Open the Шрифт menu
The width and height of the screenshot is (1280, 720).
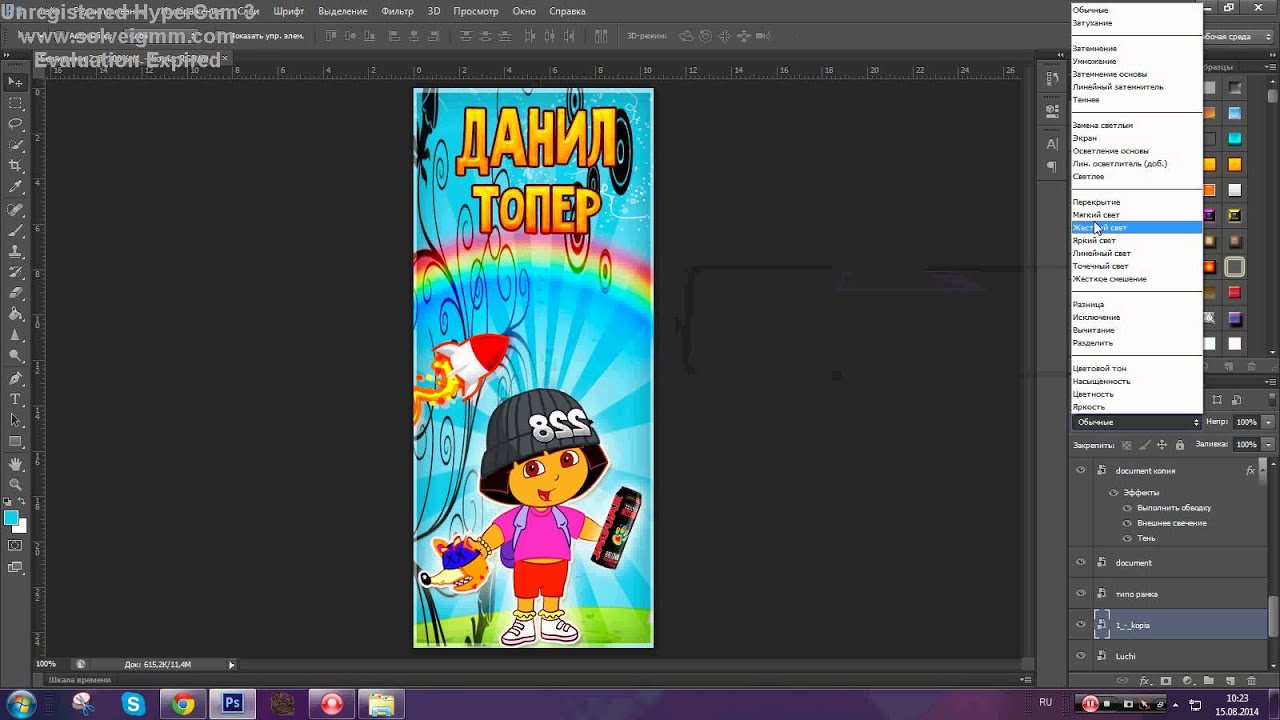point(288,11)
